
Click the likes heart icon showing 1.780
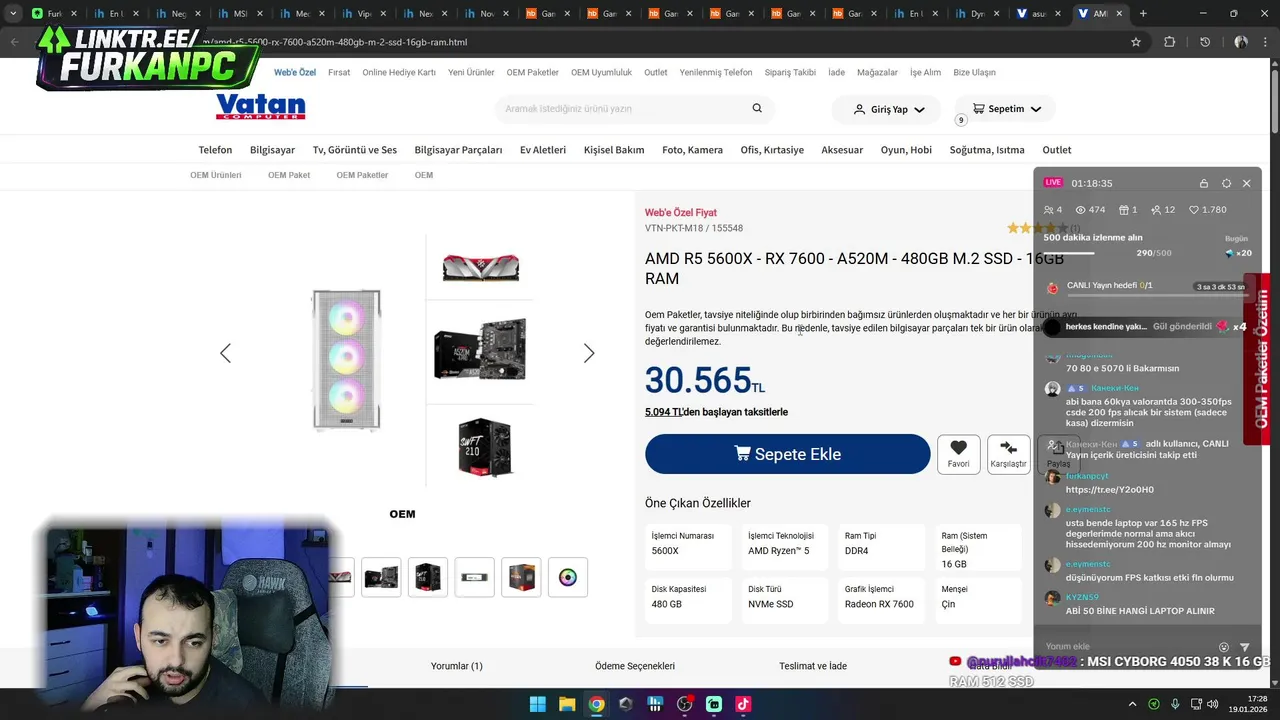1194,210
